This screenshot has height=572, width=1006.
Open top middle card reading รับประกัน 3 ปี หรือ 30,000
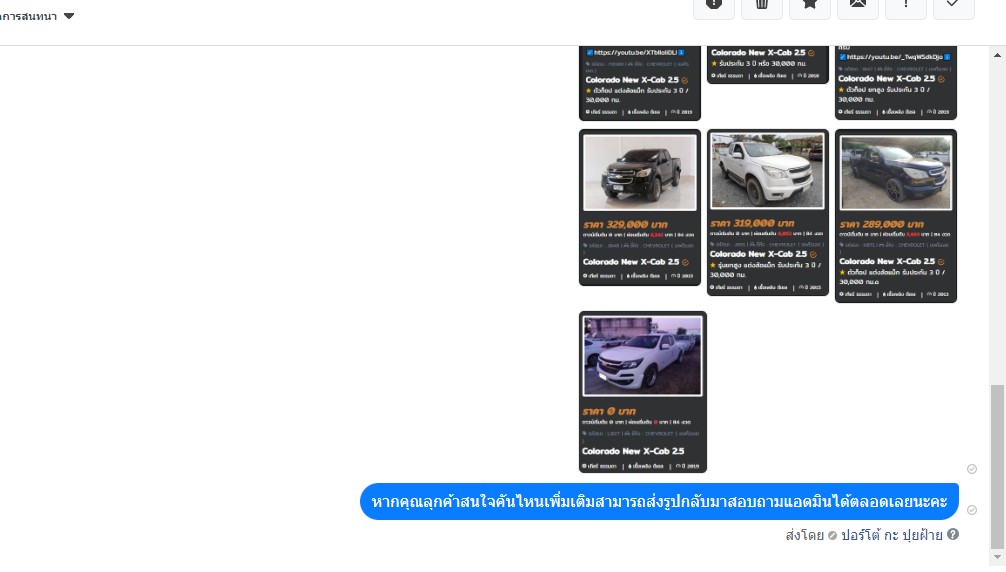(x=767, y=64)
